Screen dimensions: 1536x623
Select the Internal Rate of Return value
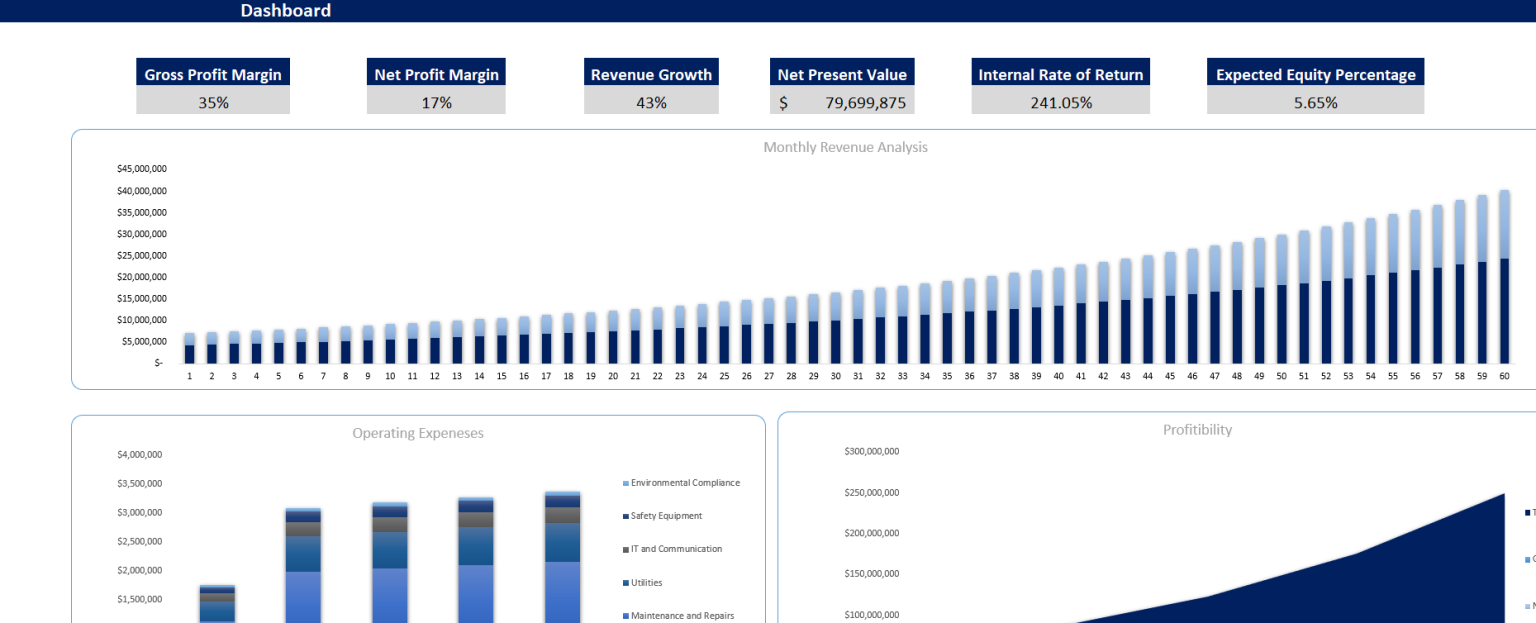(x=1060, y=102)
